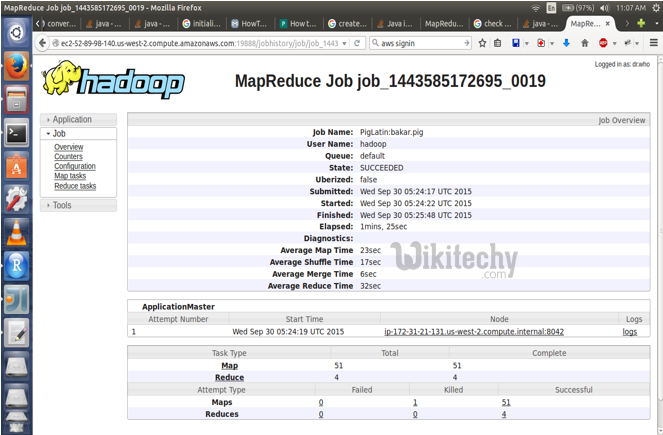Open the Map tasks link in sidebar
The width and height of the screenshot is (663, 435).
click(70, 176)
